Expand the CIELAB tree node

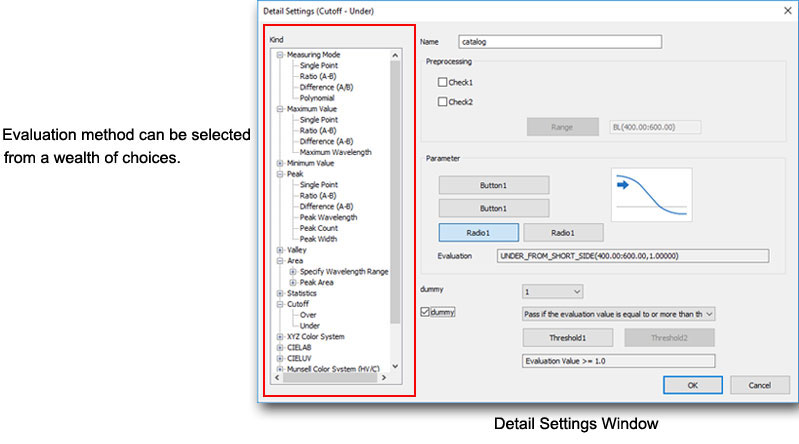pyautogui.click(x=279, y=347)
